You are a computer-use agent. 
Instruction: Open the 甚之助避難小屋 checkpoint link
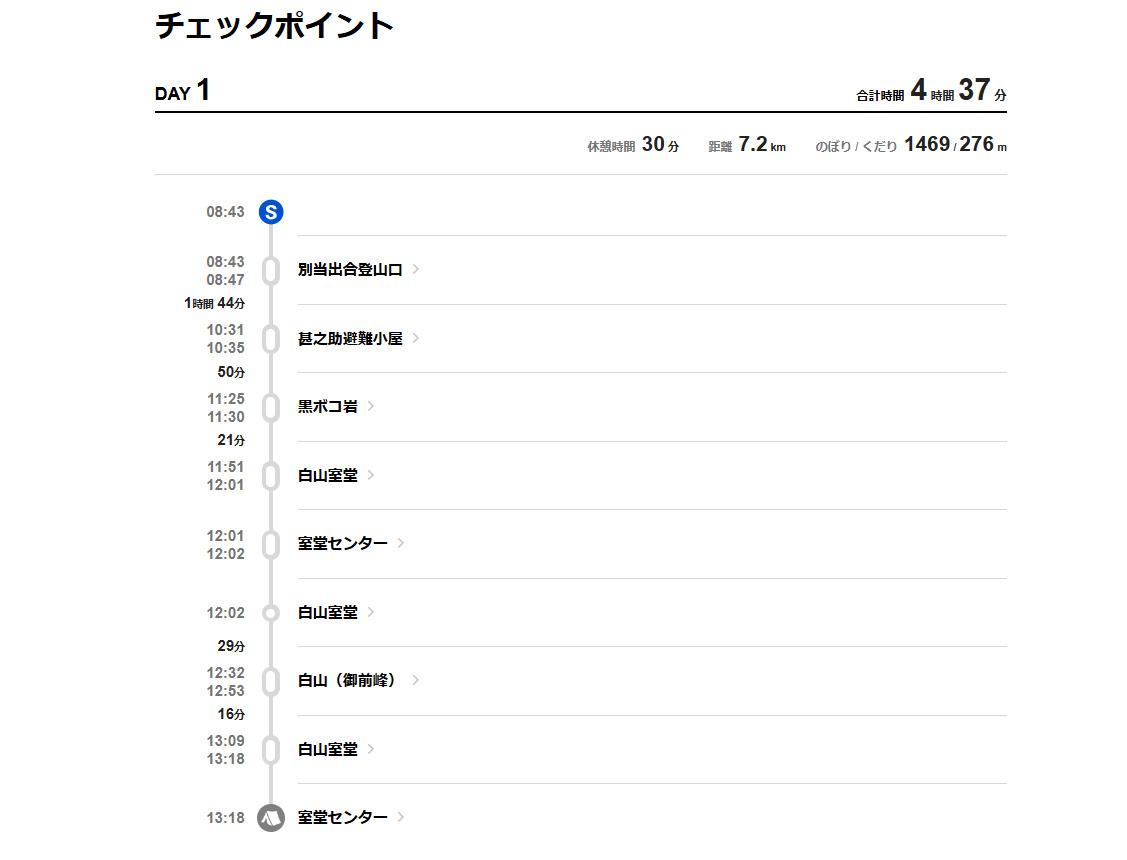click(350, 339)
